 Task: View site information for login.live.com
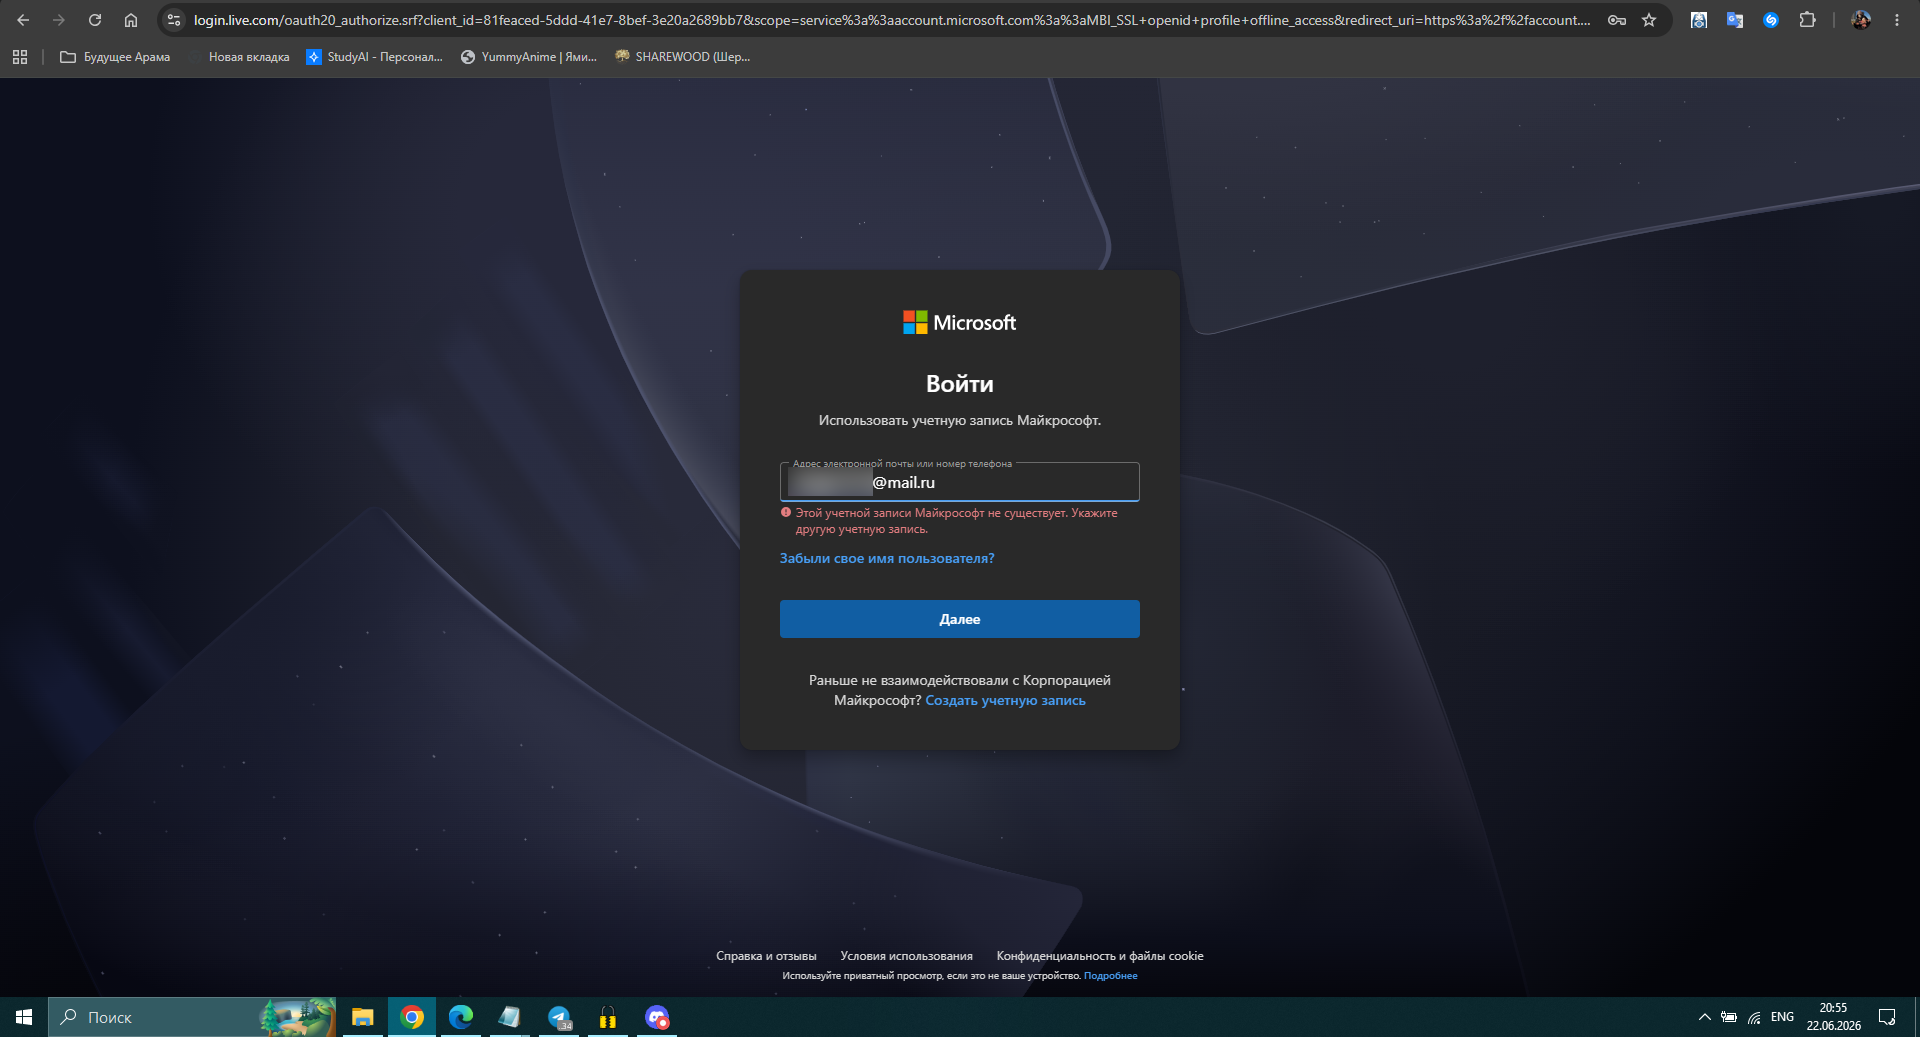(174, 20)
